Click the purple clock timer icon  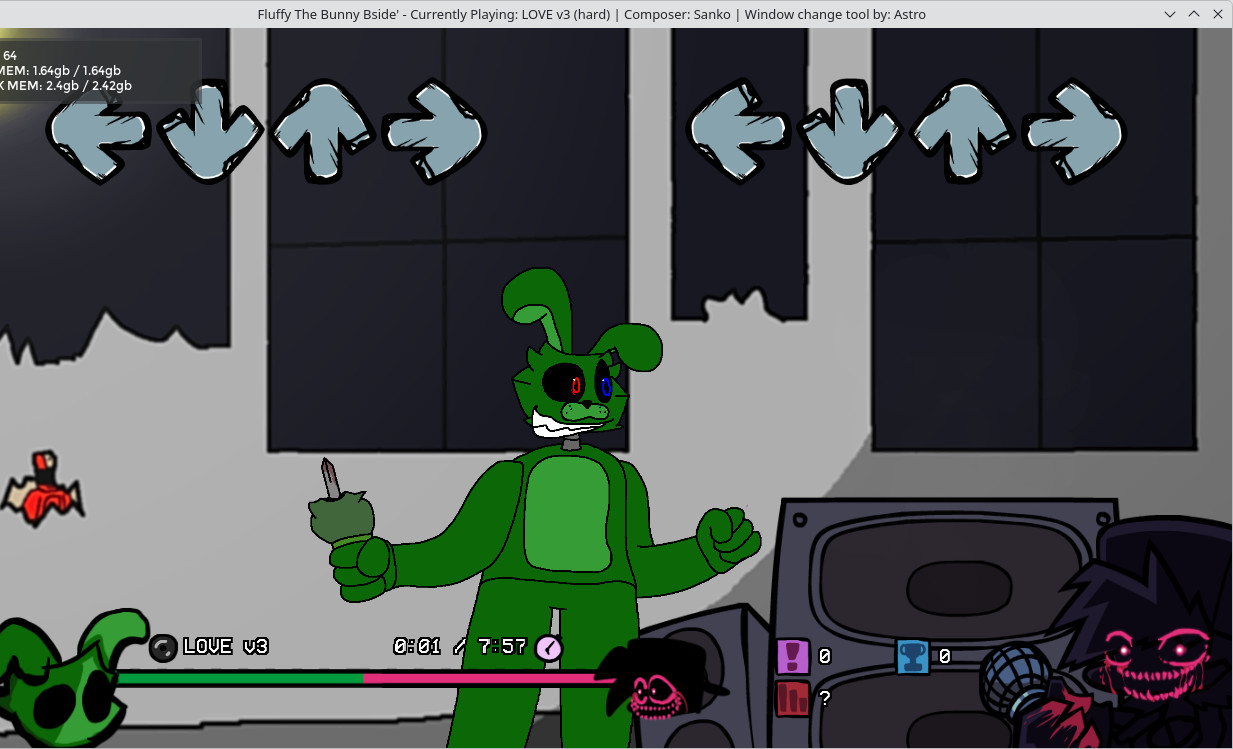coord(548,648)
